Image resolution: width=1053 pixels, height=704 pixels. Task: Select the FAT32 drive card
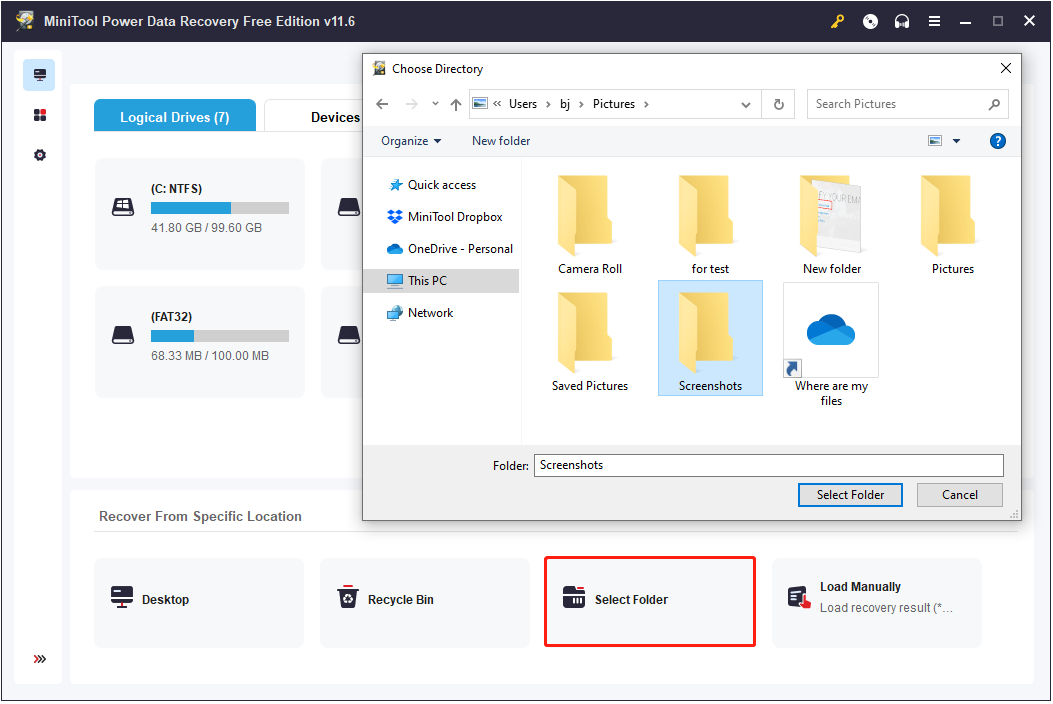coord(199,342)
